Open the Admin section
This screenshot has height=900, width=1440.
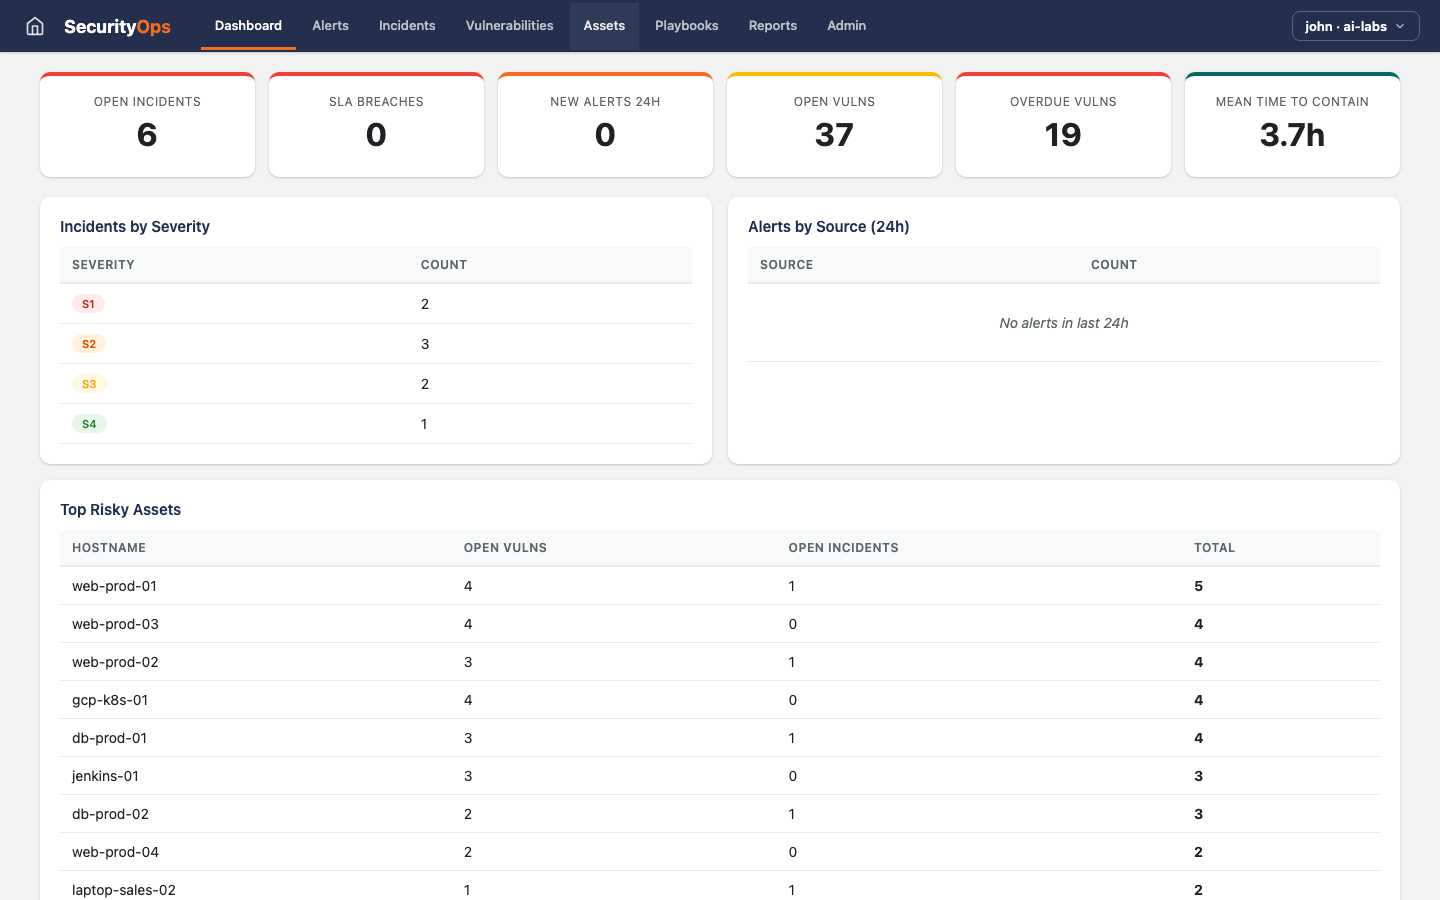[x=846, y=26]
